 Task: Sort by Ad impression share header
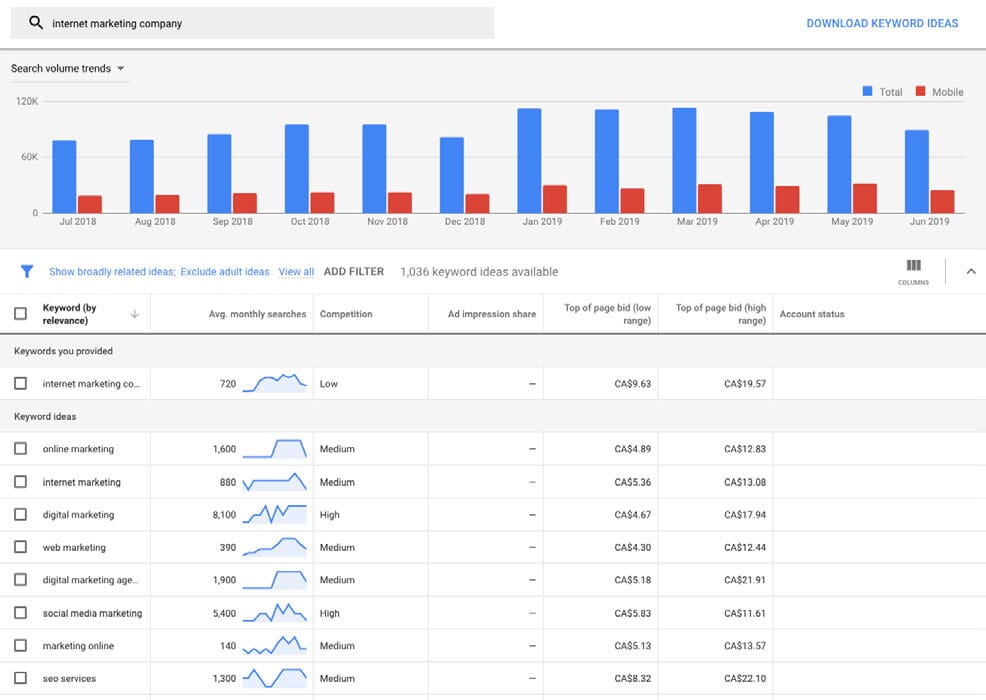point(492,314)
